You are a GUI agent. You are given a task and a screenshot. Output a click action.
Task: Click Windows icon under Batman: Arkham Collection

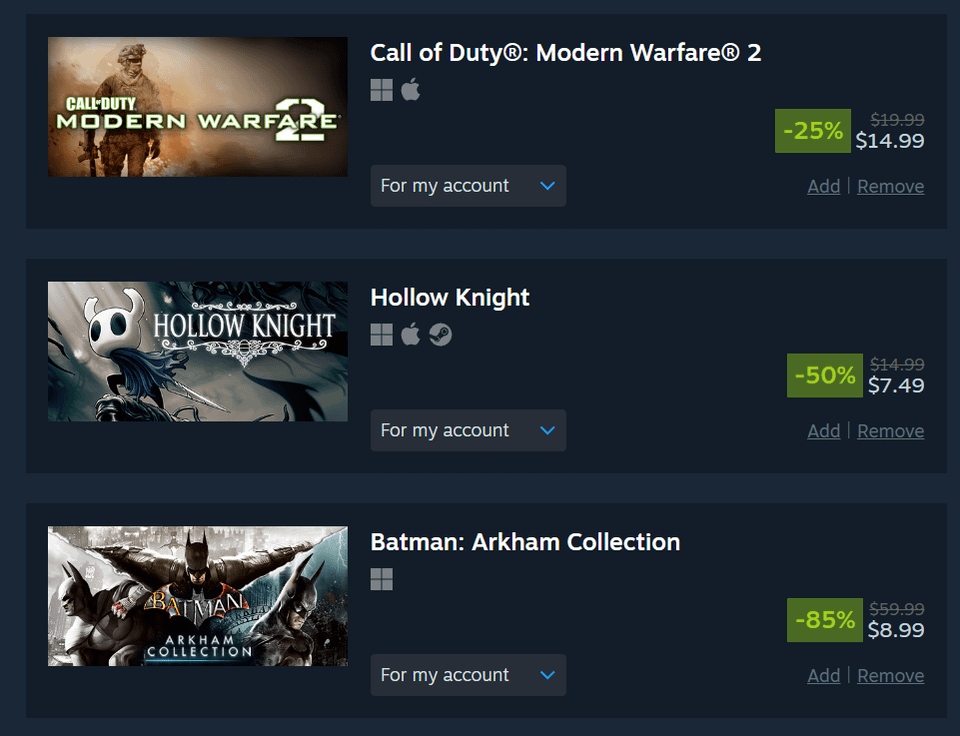click(x=381, y=579)
